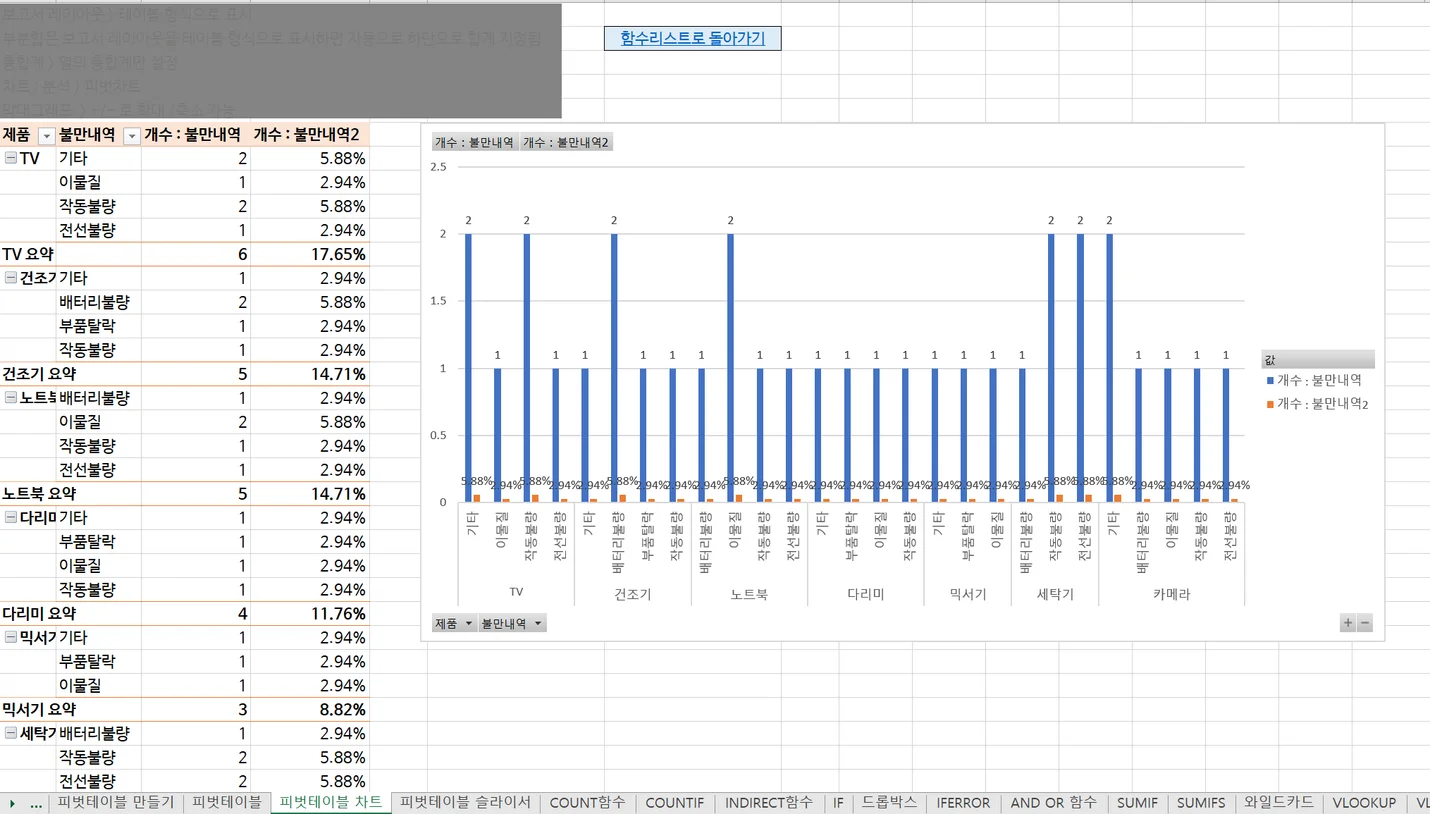Switch to SUMIF sheet tab
The height and width of the screenshot is (814, 1430).
1138,803
